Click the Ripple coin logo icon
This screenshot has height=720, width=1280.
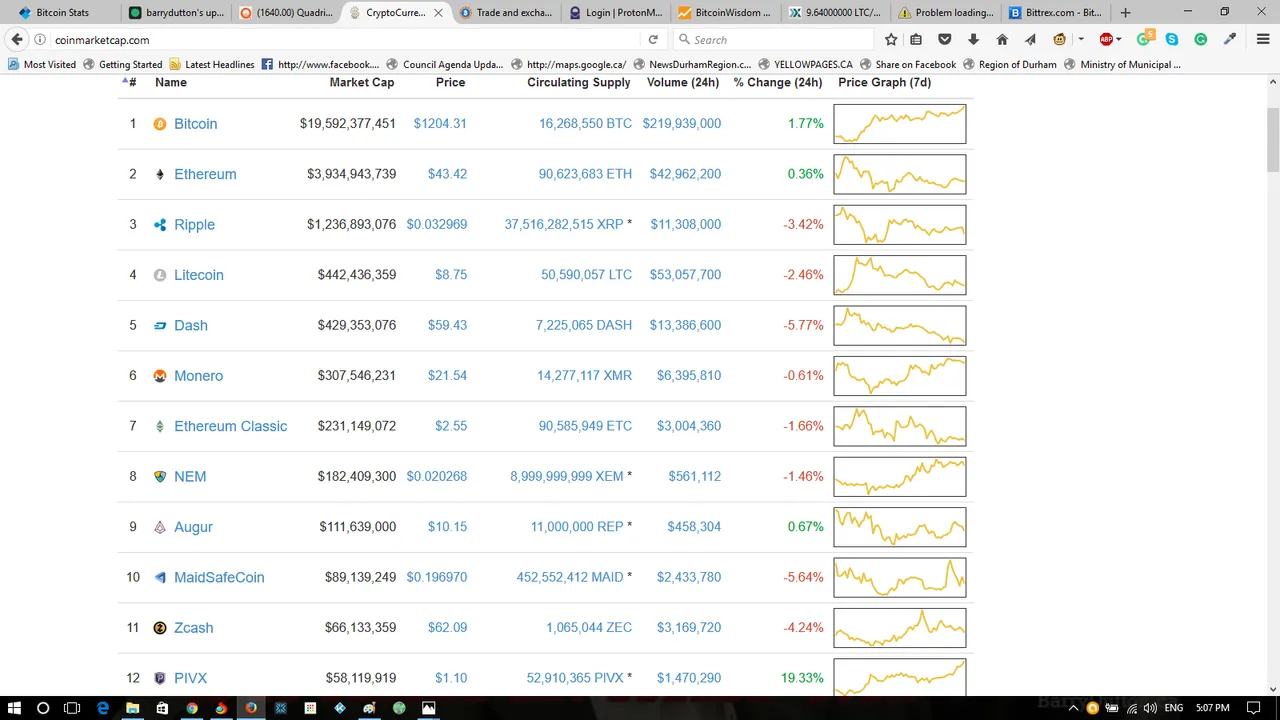coord(160,225)
